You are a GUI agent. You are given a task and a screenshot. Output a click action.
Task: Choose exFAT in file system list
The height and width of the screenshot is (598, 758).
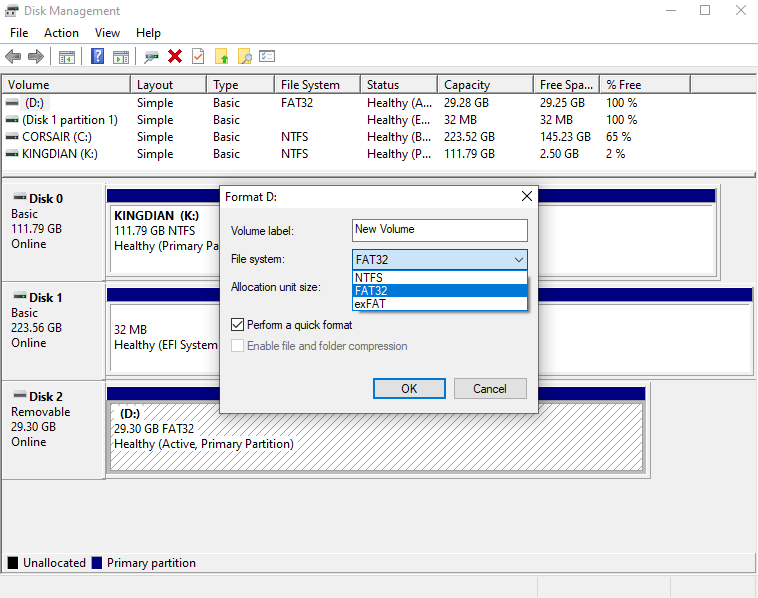pyautogui.click(x=440, y=304)
